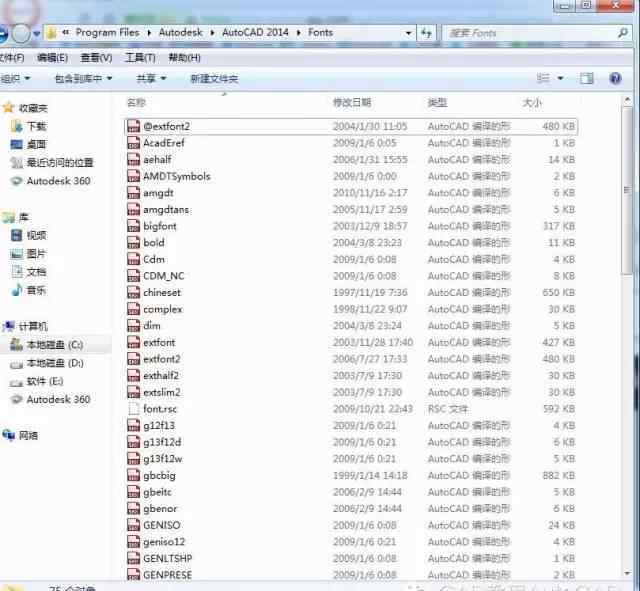This screenshot has width=640, height=591.
Task: Click scrollbar up arrow of file list
Action: 627,100
